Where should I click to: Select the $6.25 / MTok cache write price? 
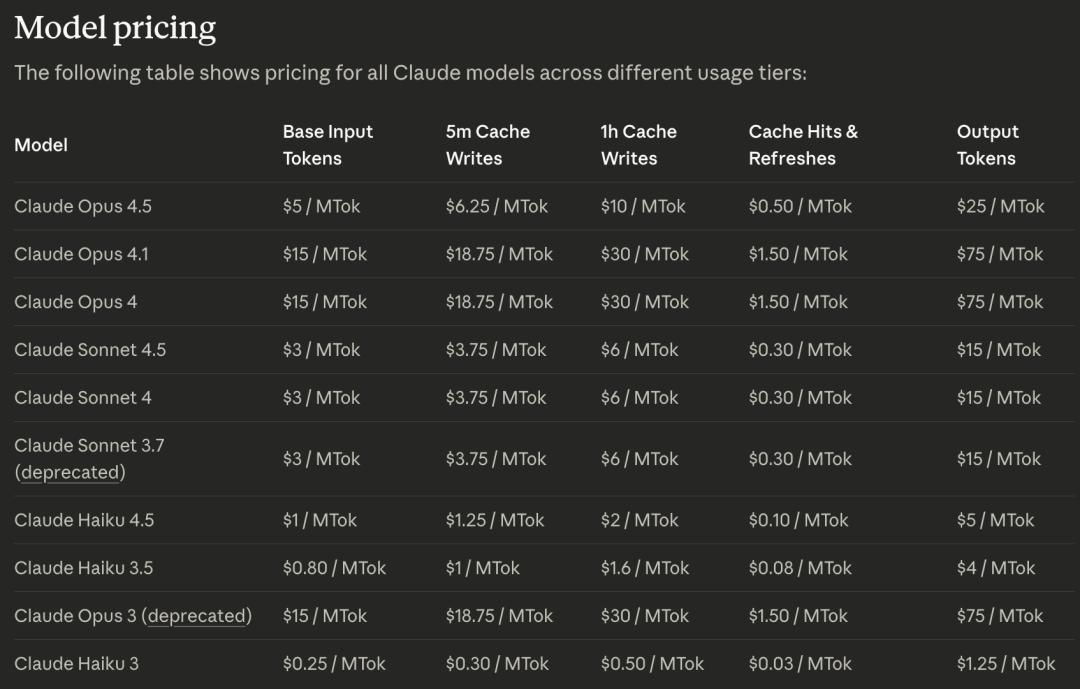(x=497, y=207)
